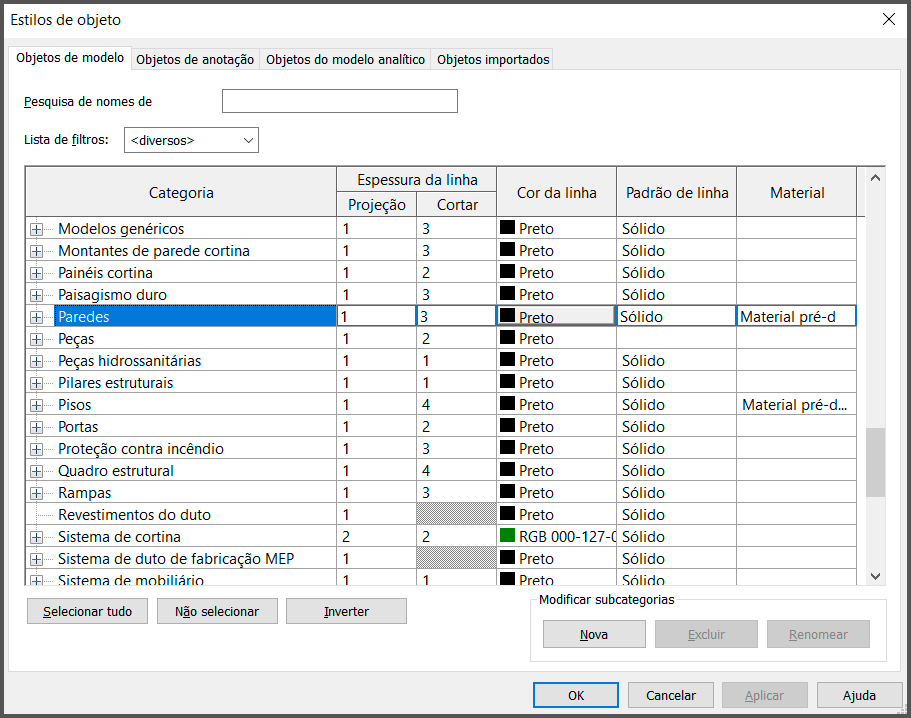This screenshot has height=718, width=911.
Task: Click the Pesquisa de nomes search field
Action: pyautogui.click(x=339, y=101)
